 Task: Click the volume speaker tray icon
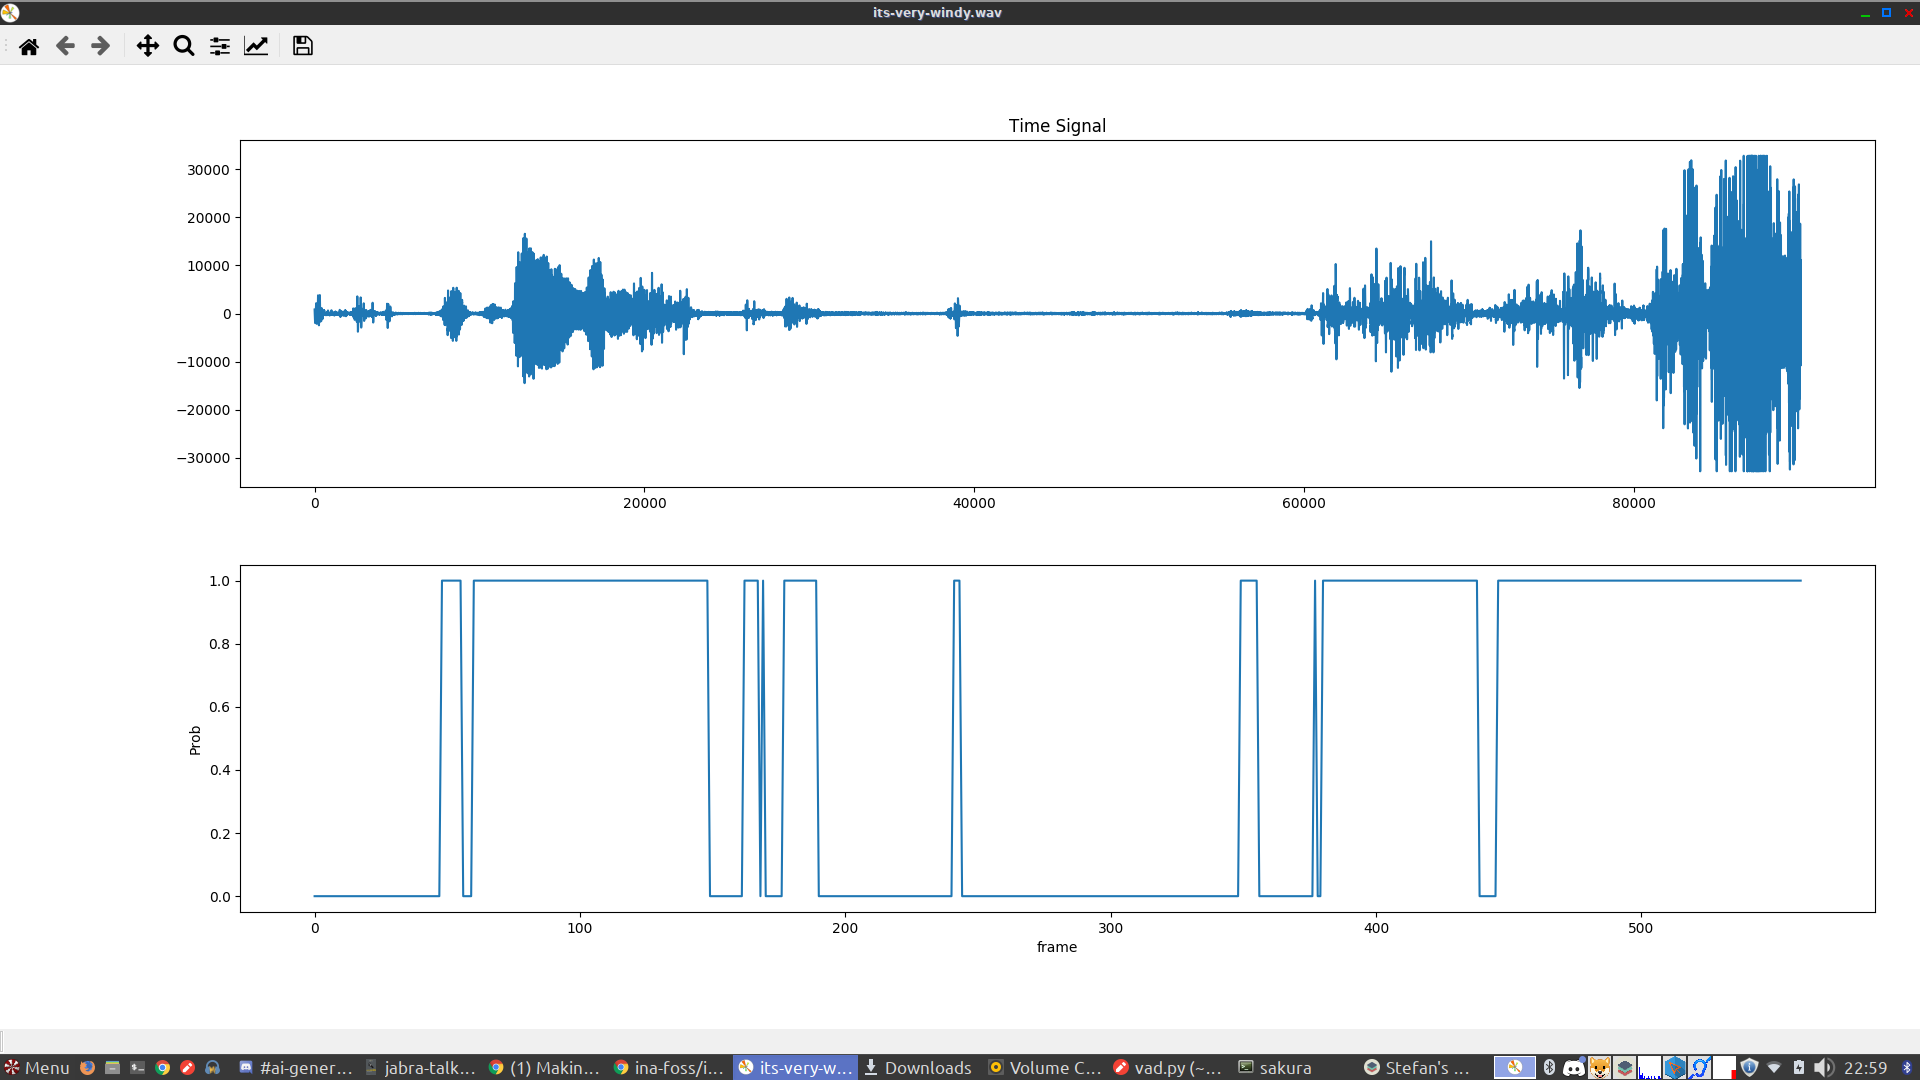pyautogui.click(x=1823, y=1068)
